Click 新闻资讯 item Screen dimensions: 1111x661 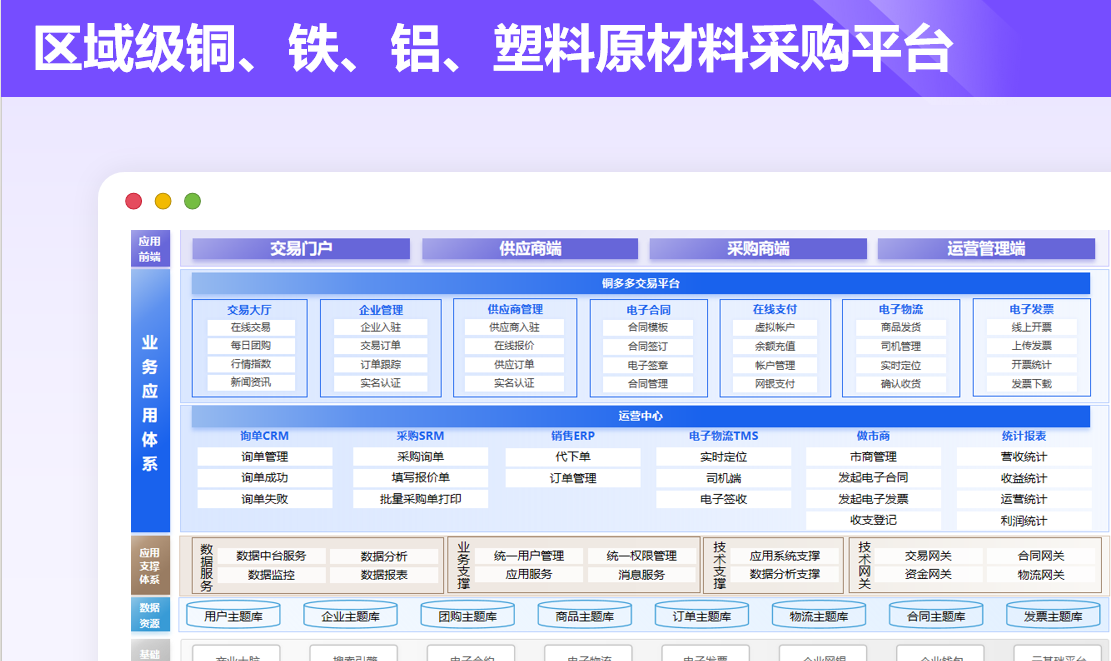coord(250,383)
